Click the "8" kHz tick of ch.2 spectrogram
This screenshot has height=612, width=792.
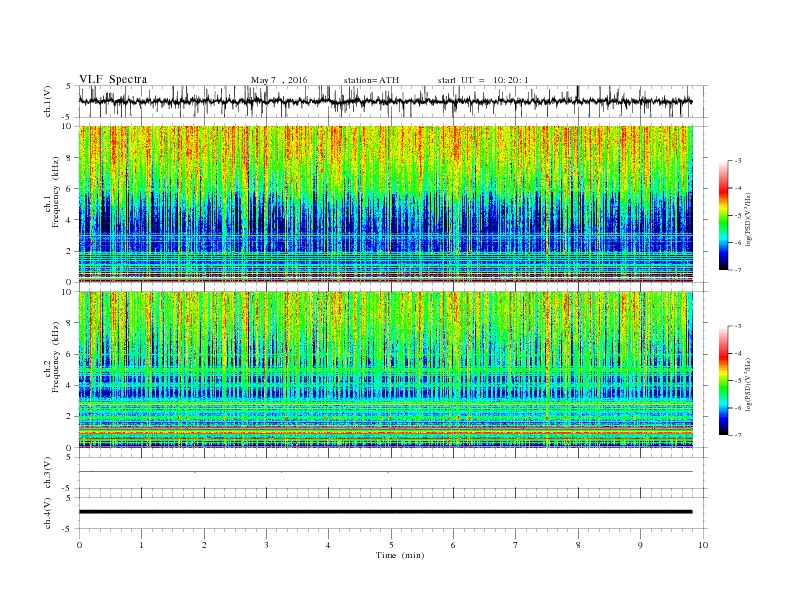[x=70, y=323]
